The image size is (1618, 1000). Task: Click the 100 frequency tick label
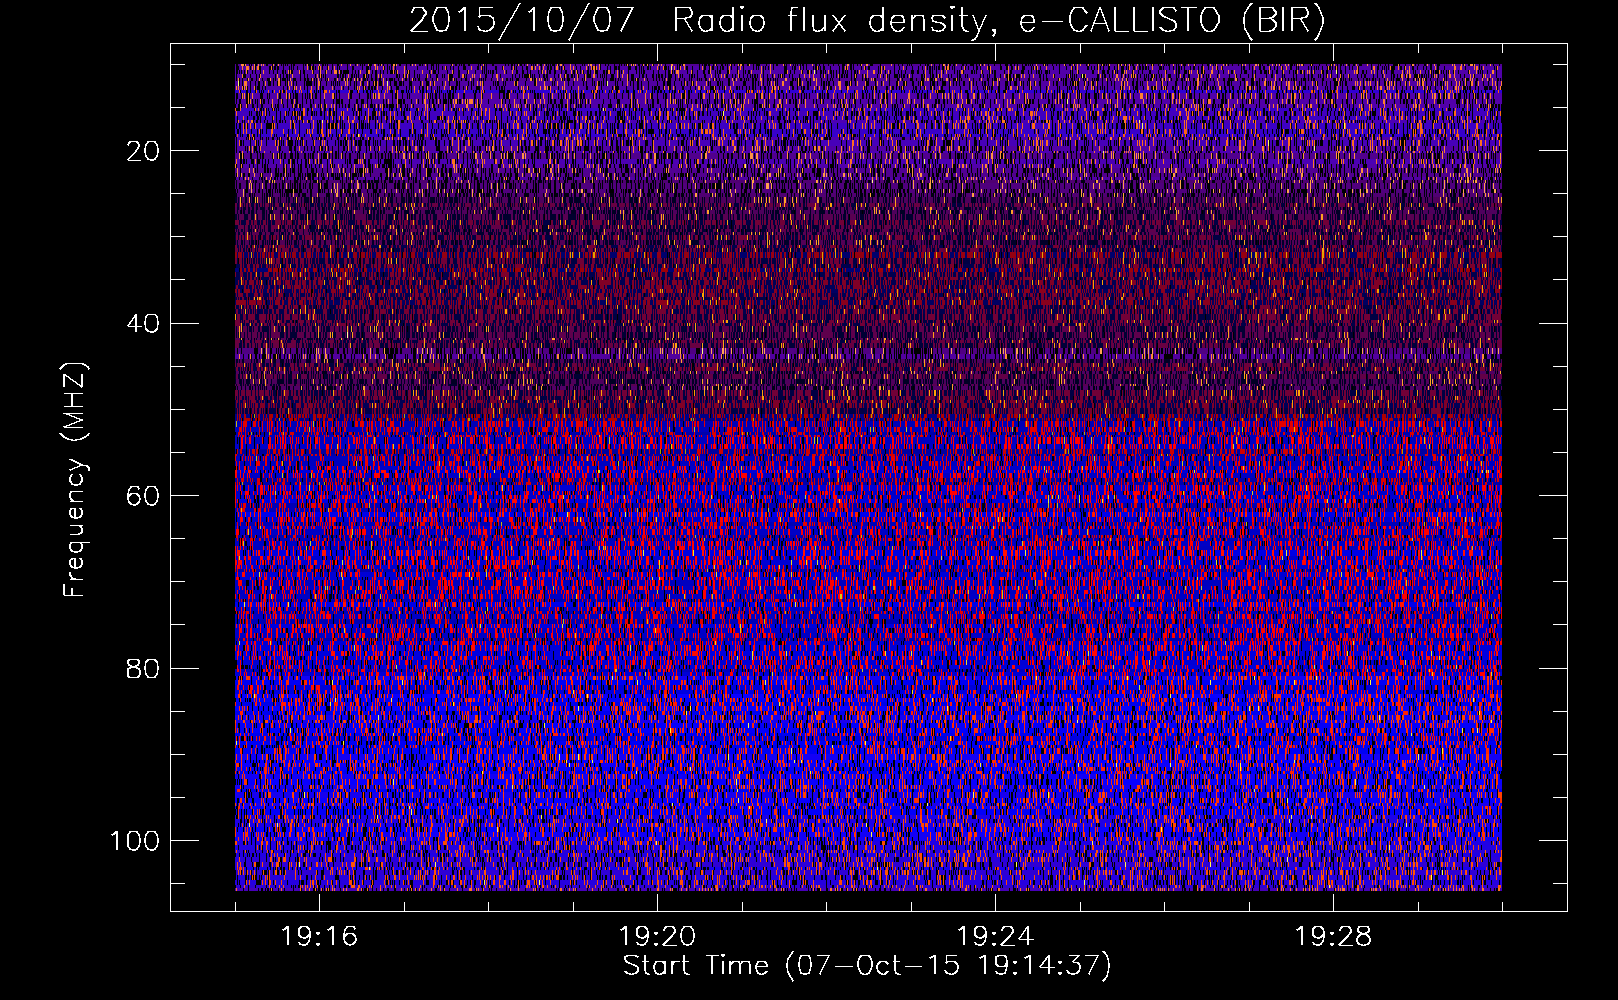pyautogui.click(x=135, y=841)
